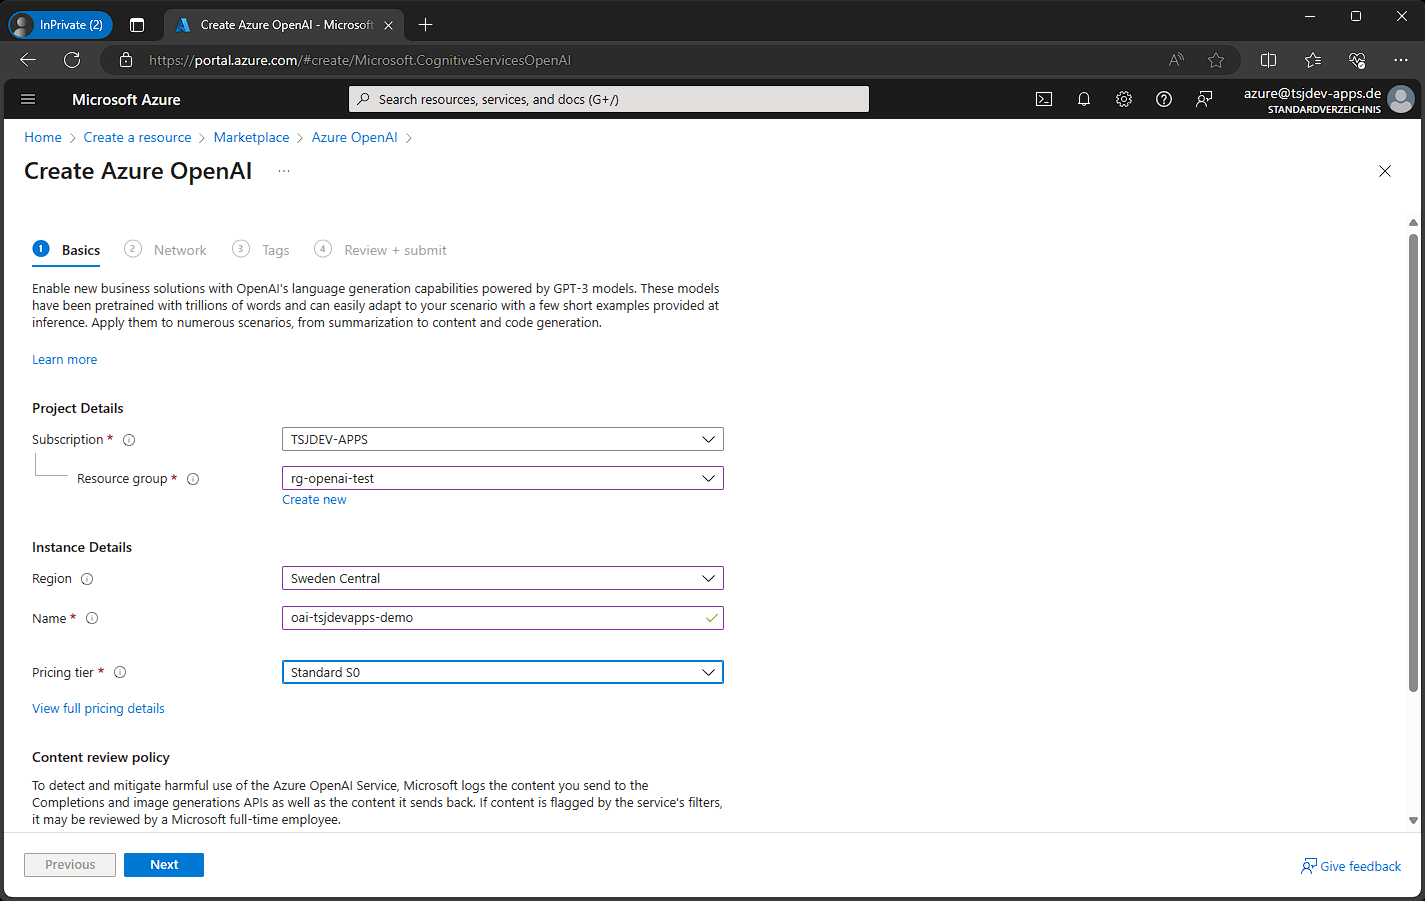The width and height of the screenshot is (1425, 901).
Task: Click the Name input field
Action: pyautogui.click(x=495, y=618)
